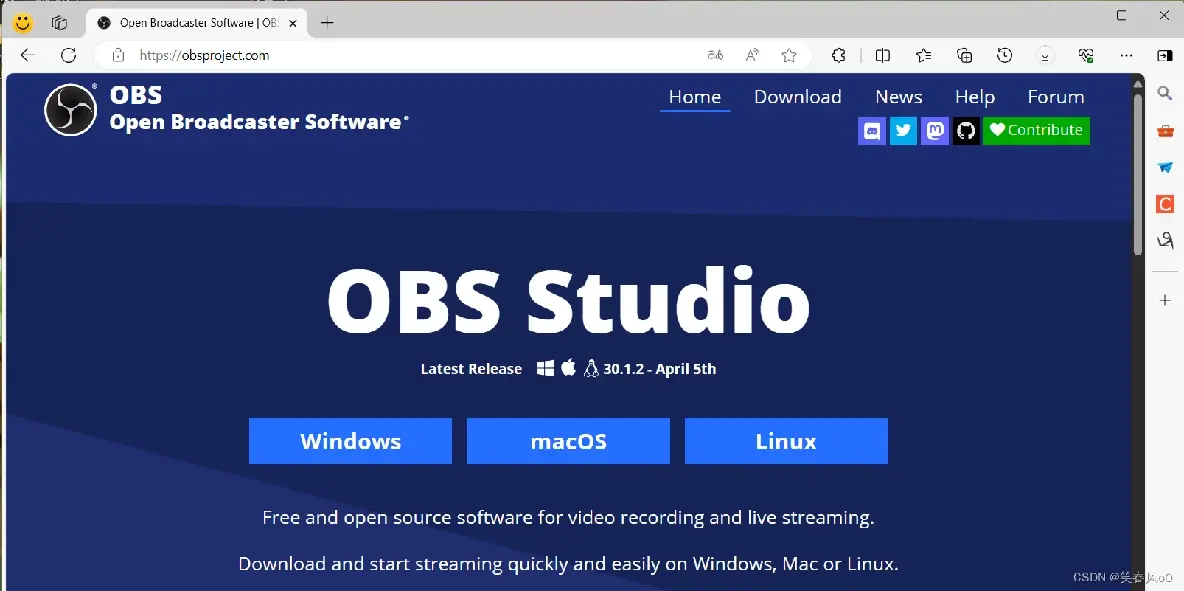Open browser settings ellipsis menu

point(1127,55)
